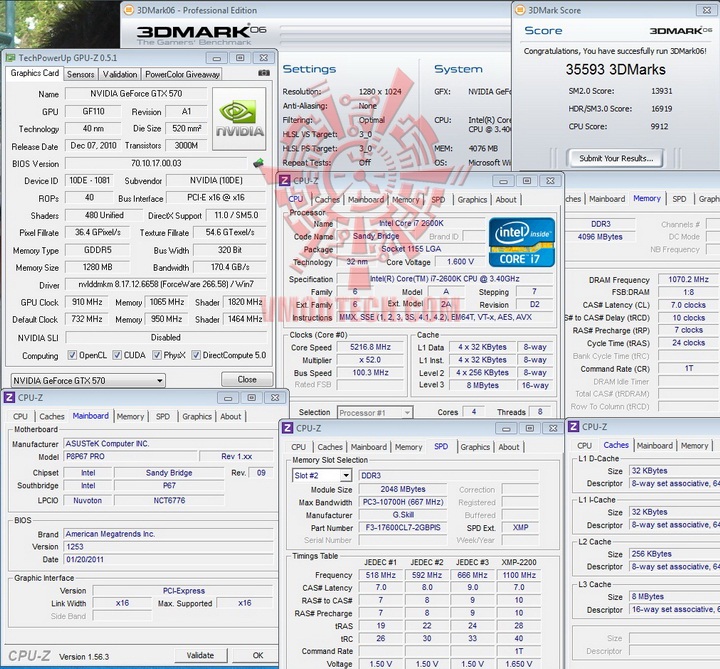Screen dimensions: 720x669
Task: Click the DRAM Frequency value 1070.2 MHz
Action: point(688,279)
